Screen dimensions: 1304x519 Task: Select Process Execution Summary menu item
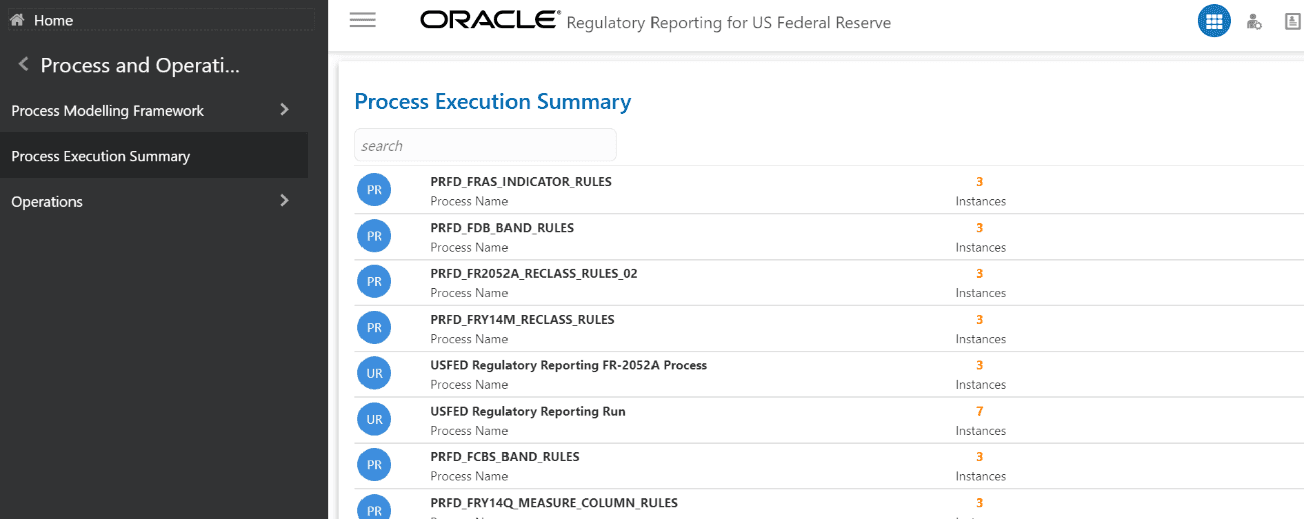tap(100, 156)
